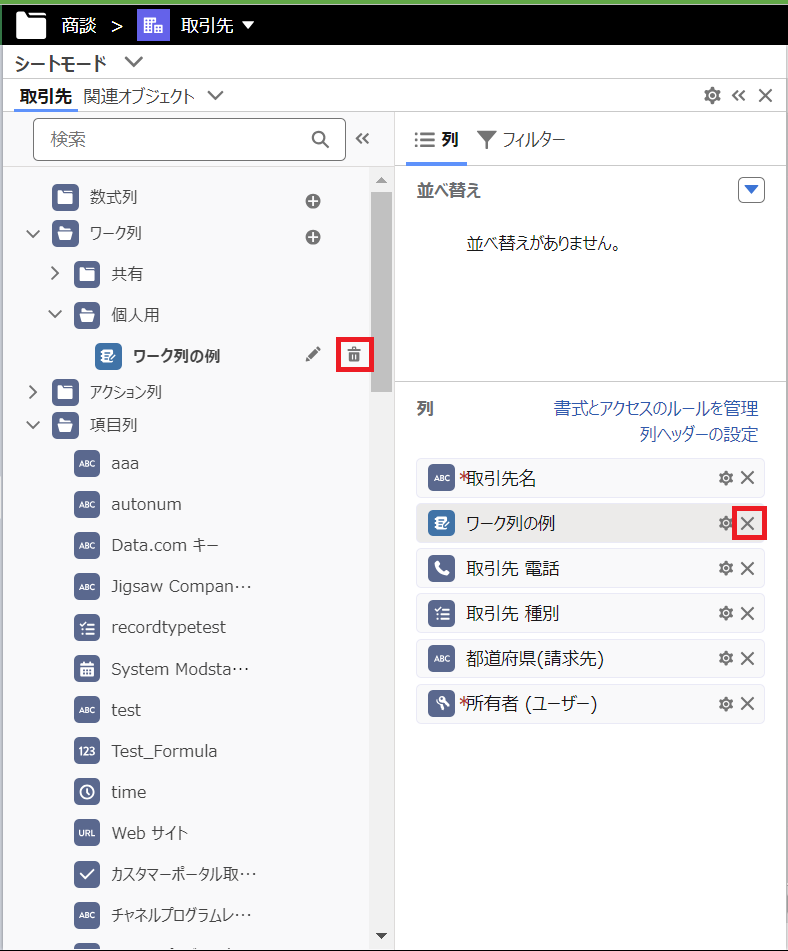Open settings gear for 取引先名 column
The image size is (788, 951).
726,478
